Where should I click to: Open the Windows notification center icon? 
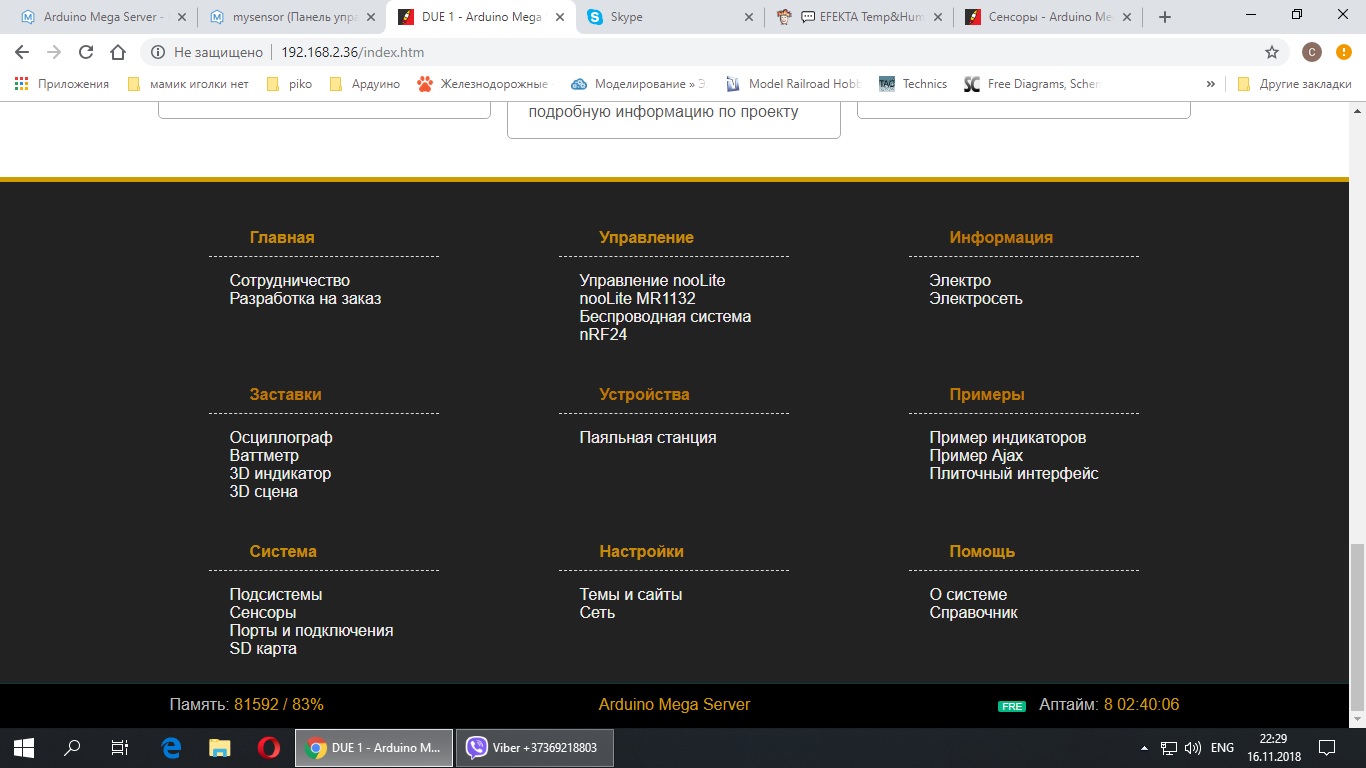pos(1327,747)
